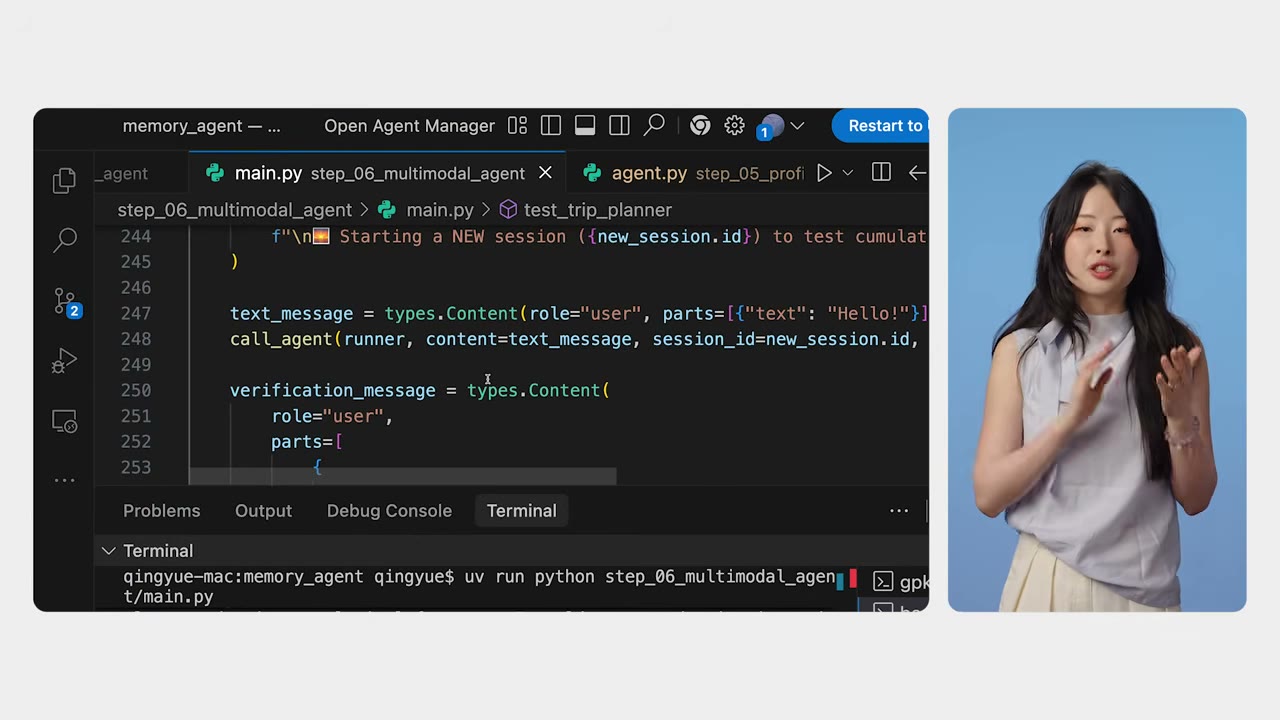Open the Remote Explorer view in the activity bar
This screenshot has width=1280, height=720.
point(65,422)
